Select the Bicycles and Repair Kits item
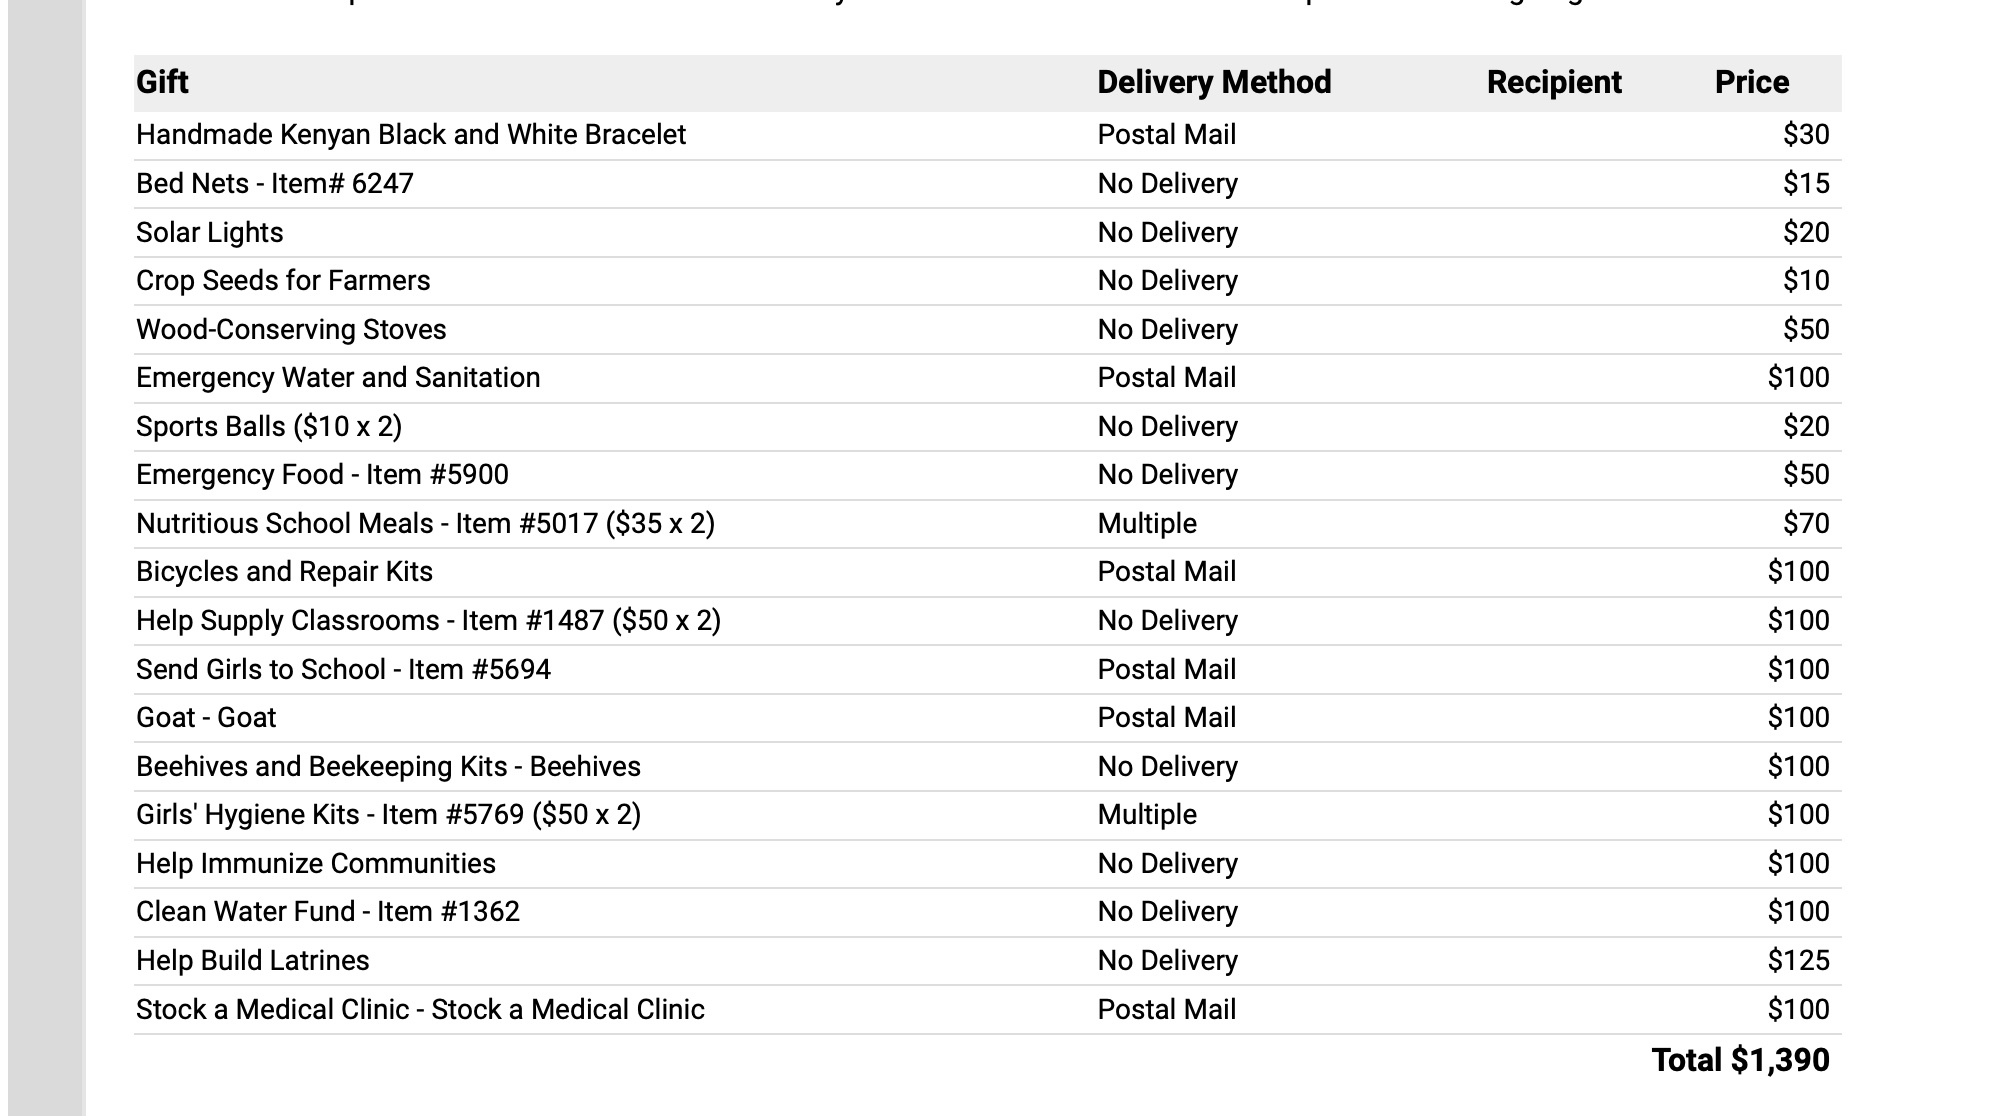This screenshot has height=1116, width=1990. (x=284, y=572)
